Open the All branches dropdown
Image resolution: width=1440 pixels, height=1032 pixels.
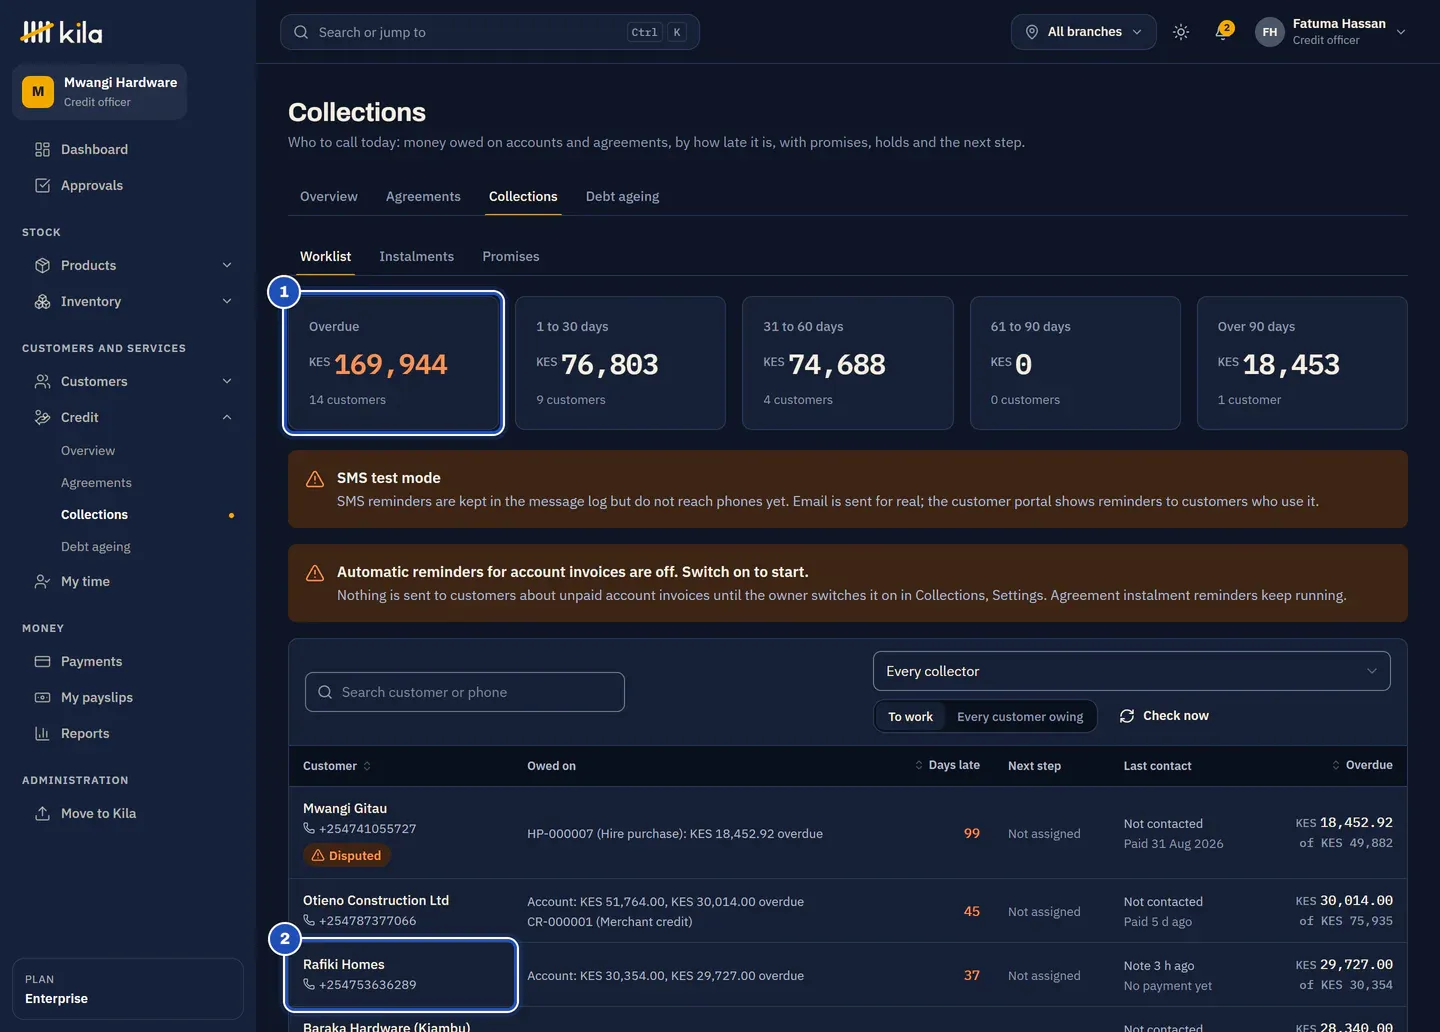coord(1084,32)
